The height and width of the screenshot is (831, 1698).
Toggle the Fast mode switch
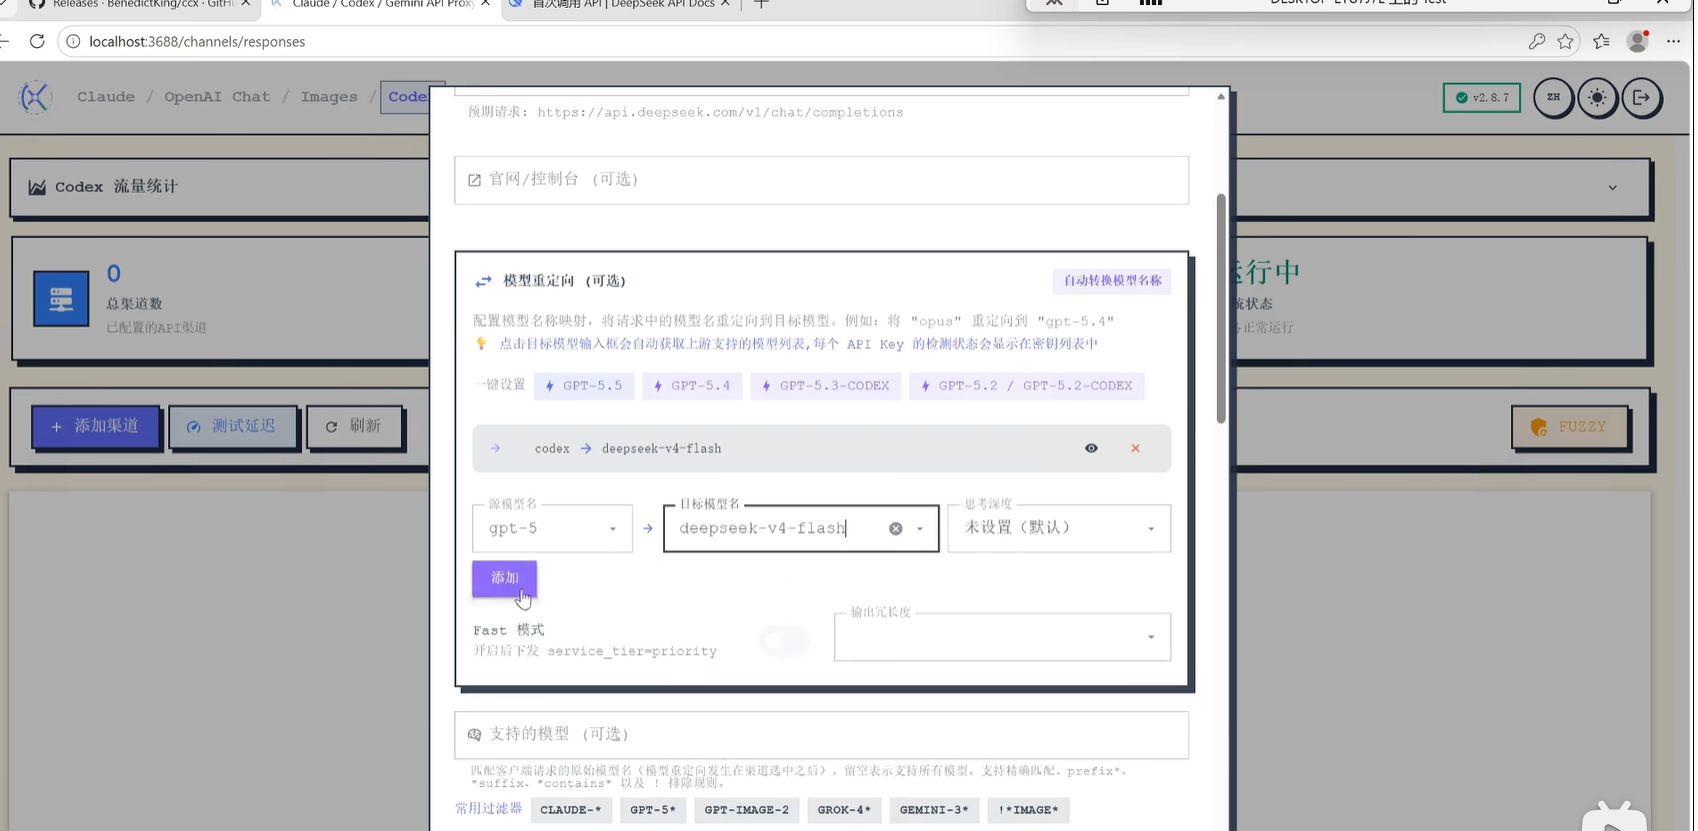click(x=784, y=640)
